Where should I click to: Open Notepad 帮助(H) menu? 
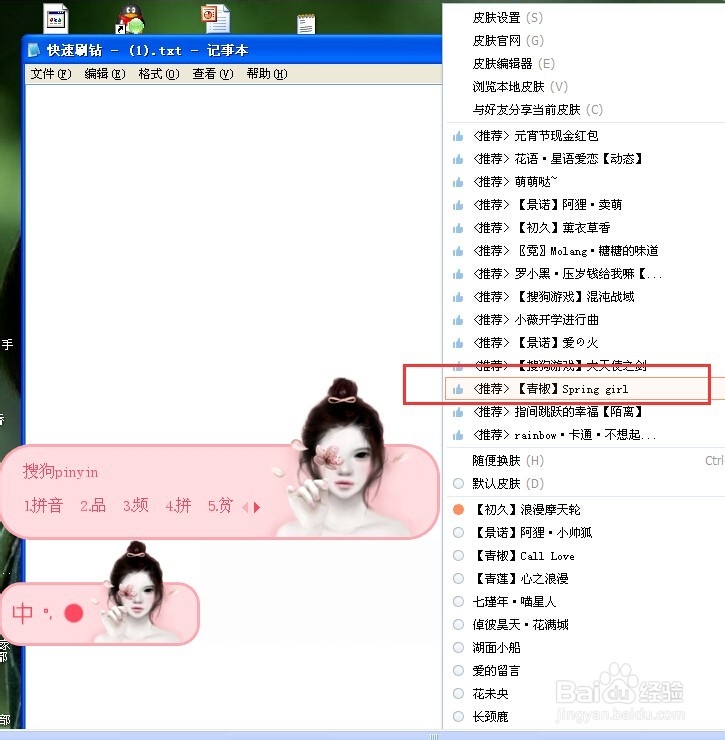coord(267,74)
